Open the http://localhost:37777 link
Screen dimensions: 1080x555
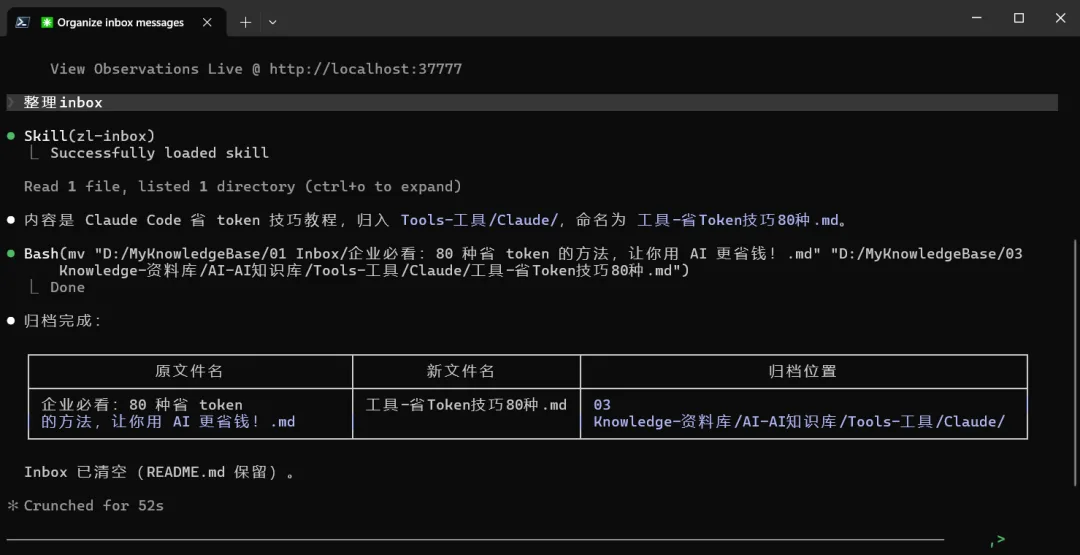click(365, 69)
